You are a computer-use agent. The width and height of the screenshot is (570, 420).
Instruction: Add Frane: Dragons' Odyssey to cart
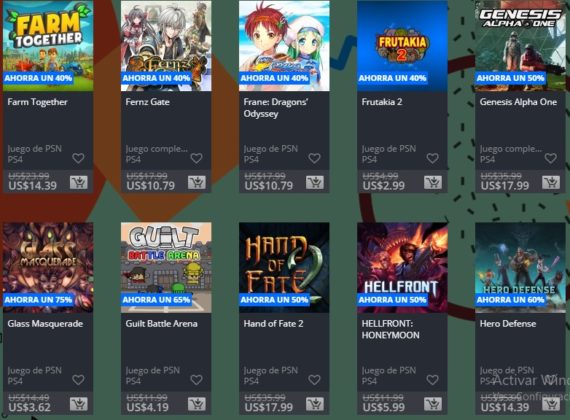315,182
